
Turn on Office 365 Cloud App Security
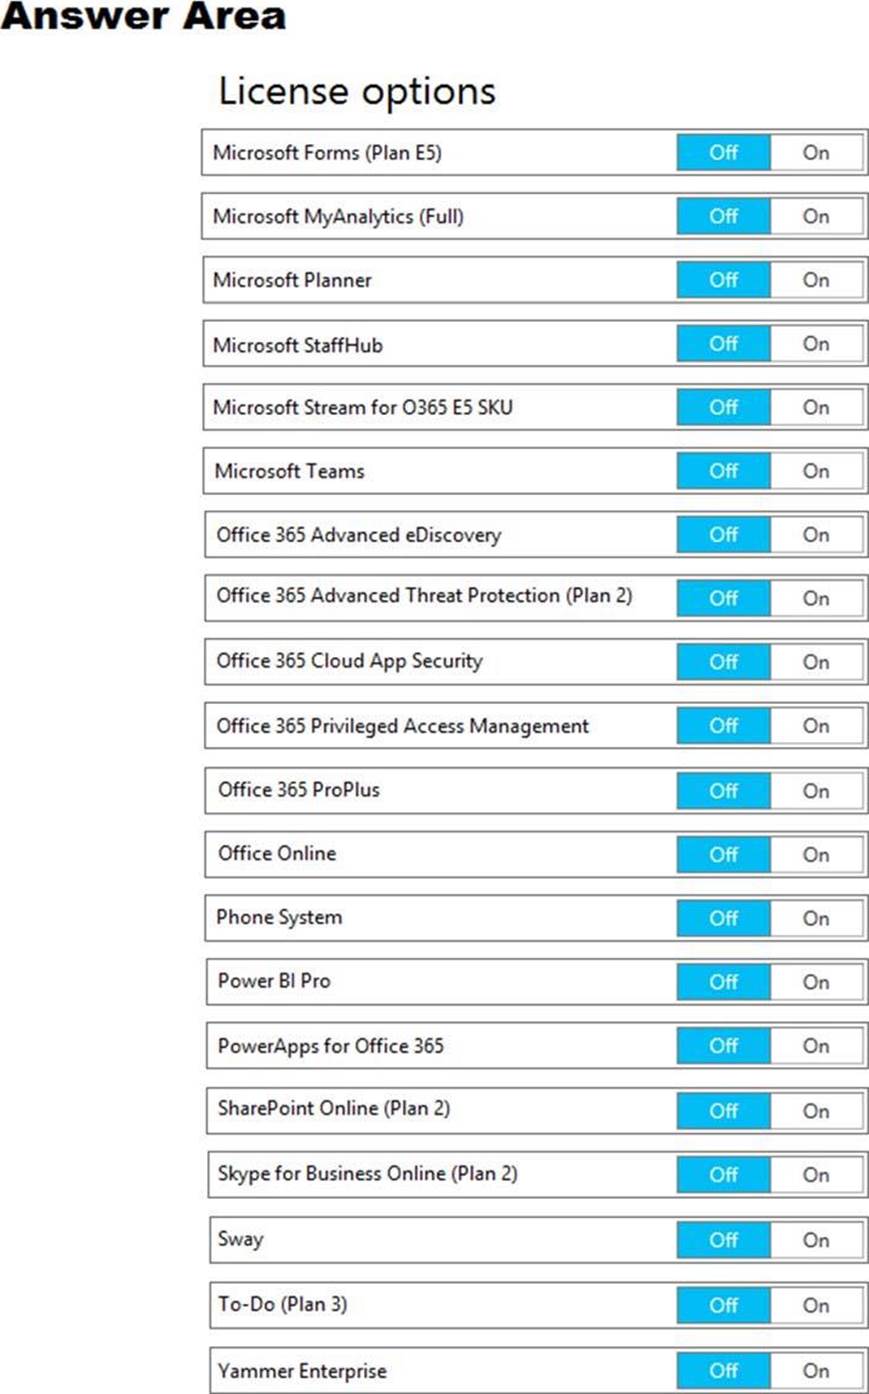pos(816,662)
